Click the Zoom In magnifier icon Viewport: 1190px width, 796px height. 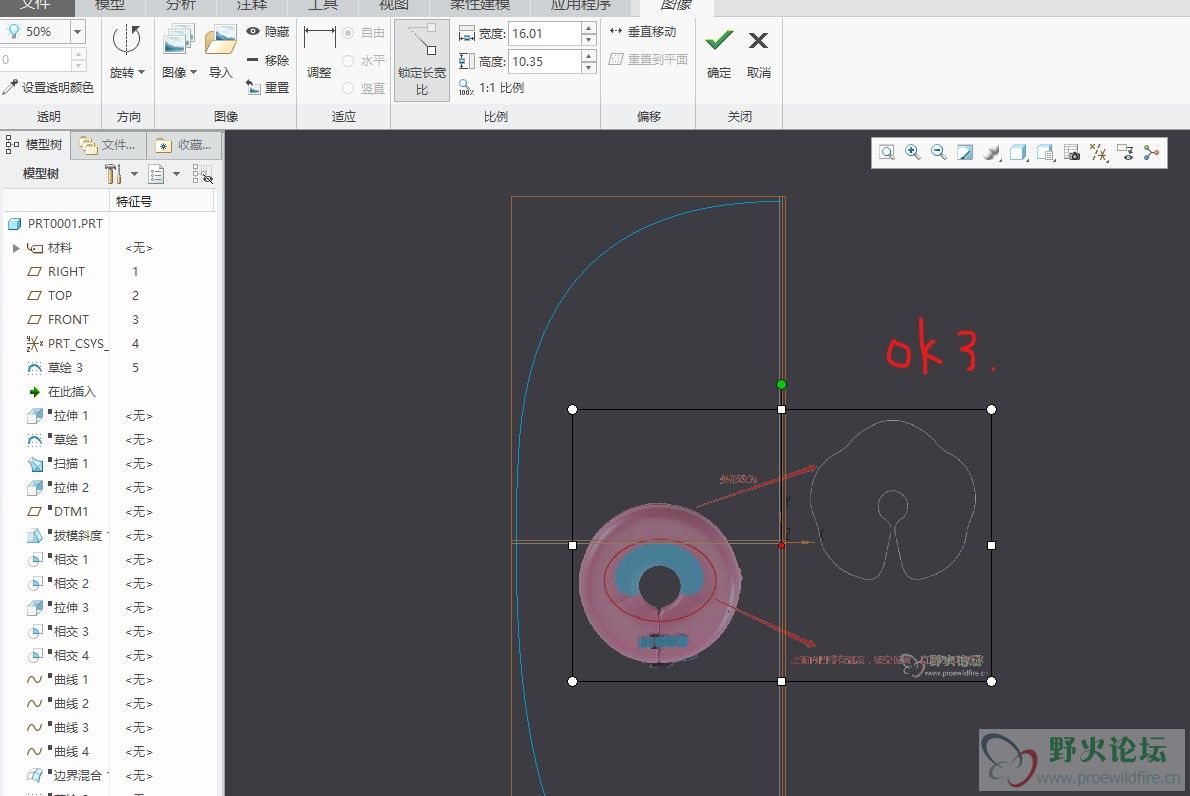[912, 153]
